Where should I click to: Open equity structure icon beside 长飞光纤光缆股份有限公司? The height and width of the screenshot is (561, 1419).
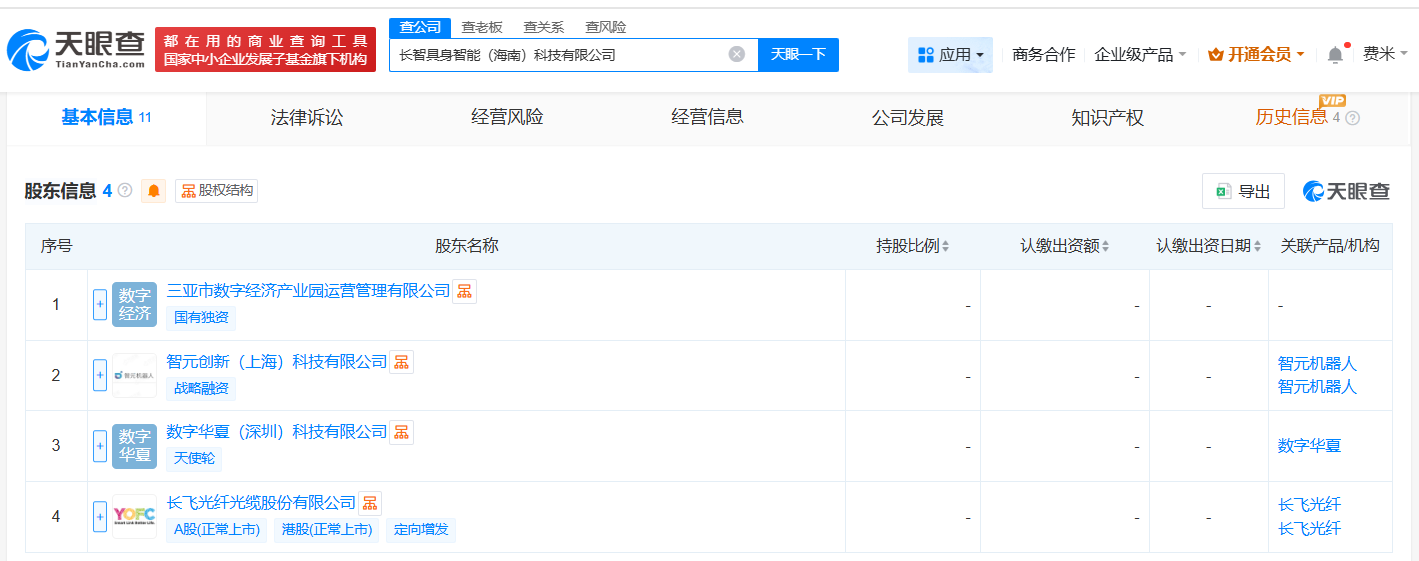click(x=370, y=503)
